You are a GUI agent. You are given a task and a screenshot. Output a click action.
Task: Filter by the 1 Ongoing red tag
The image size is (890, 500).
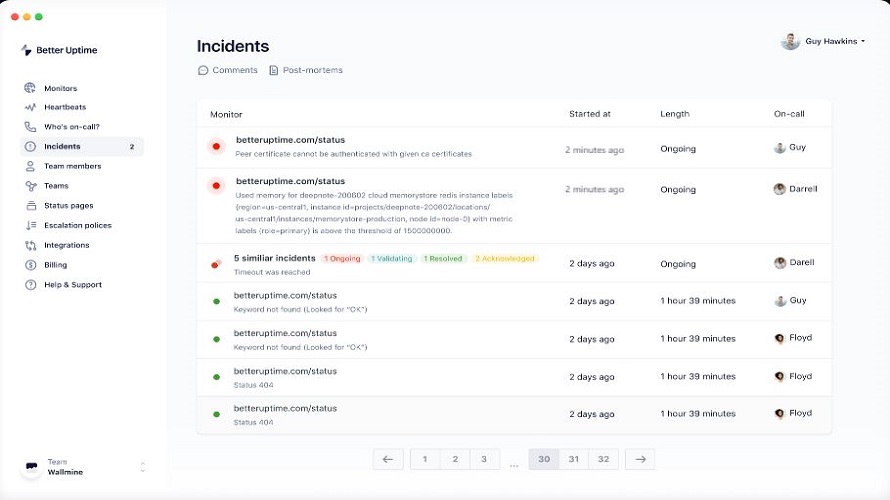tap(342, 259)
